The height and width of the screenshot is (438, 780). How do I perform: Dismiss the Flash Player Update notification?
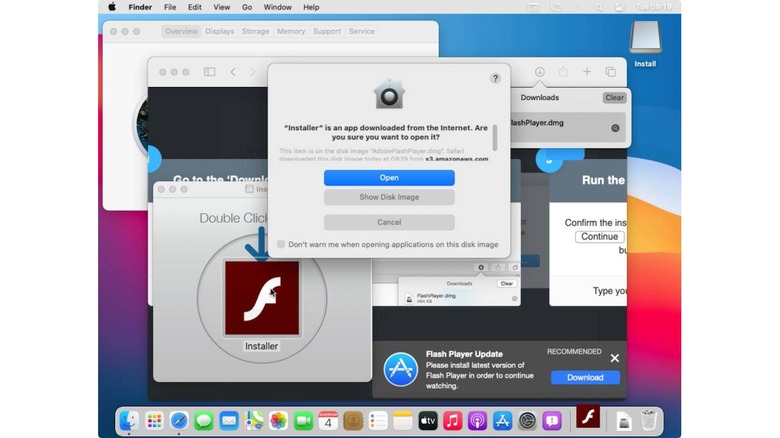614,358
